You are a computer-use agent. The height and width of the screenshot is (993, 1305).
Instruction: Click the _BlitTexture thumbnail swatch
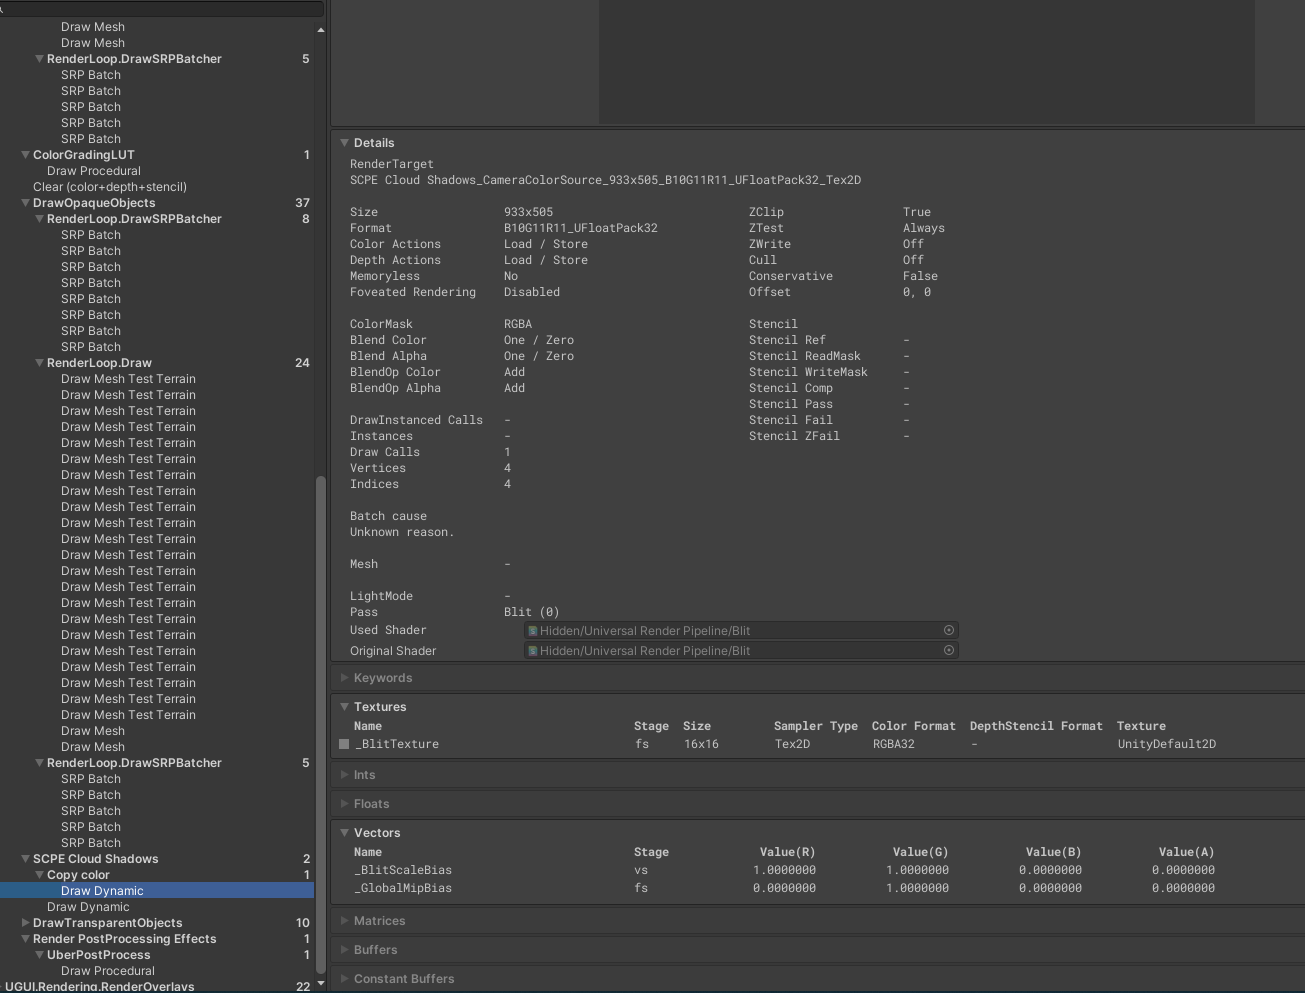click(344, 744)
